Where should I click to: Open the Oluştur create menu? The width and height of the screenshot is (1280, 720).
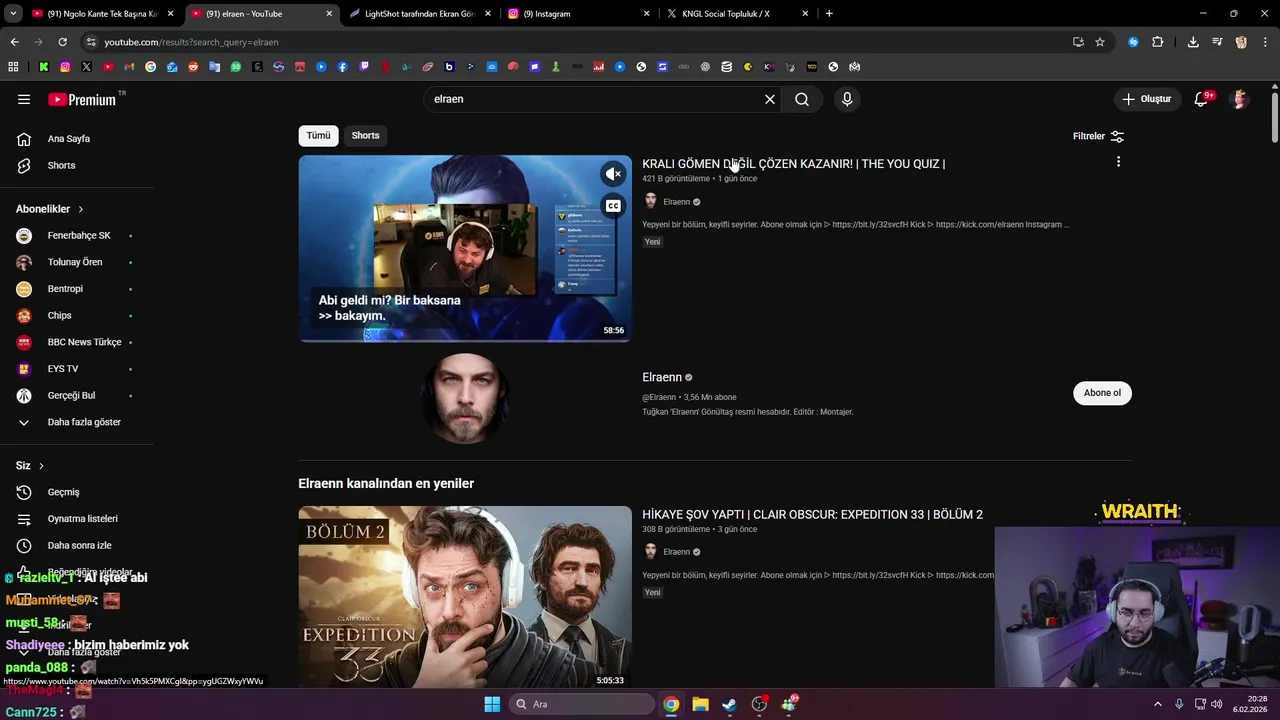[1146, 99]
